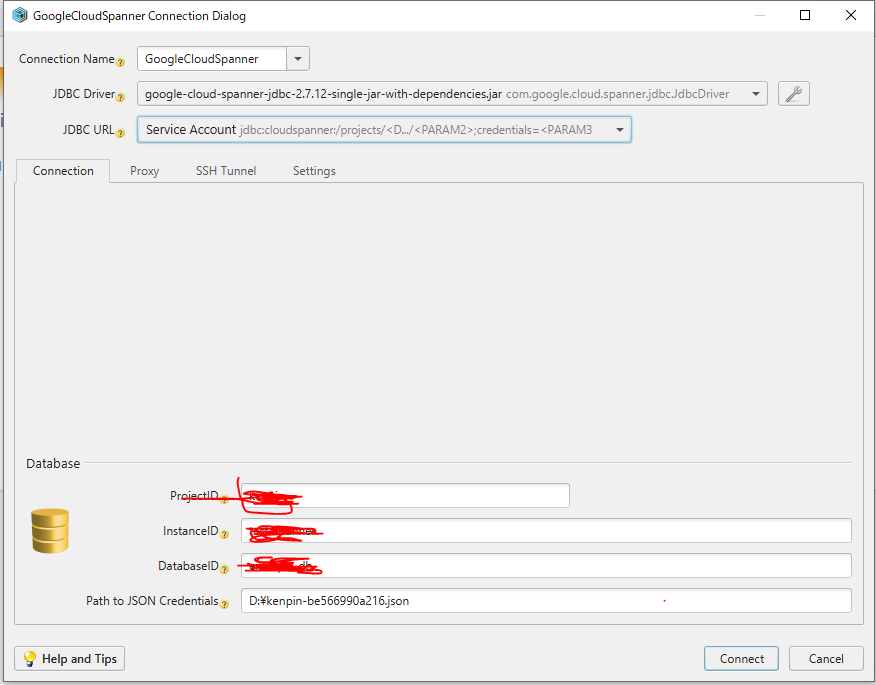Open the SSH Tunnel tab
This screenshot has width=876, height=685.
pos(226,170)
